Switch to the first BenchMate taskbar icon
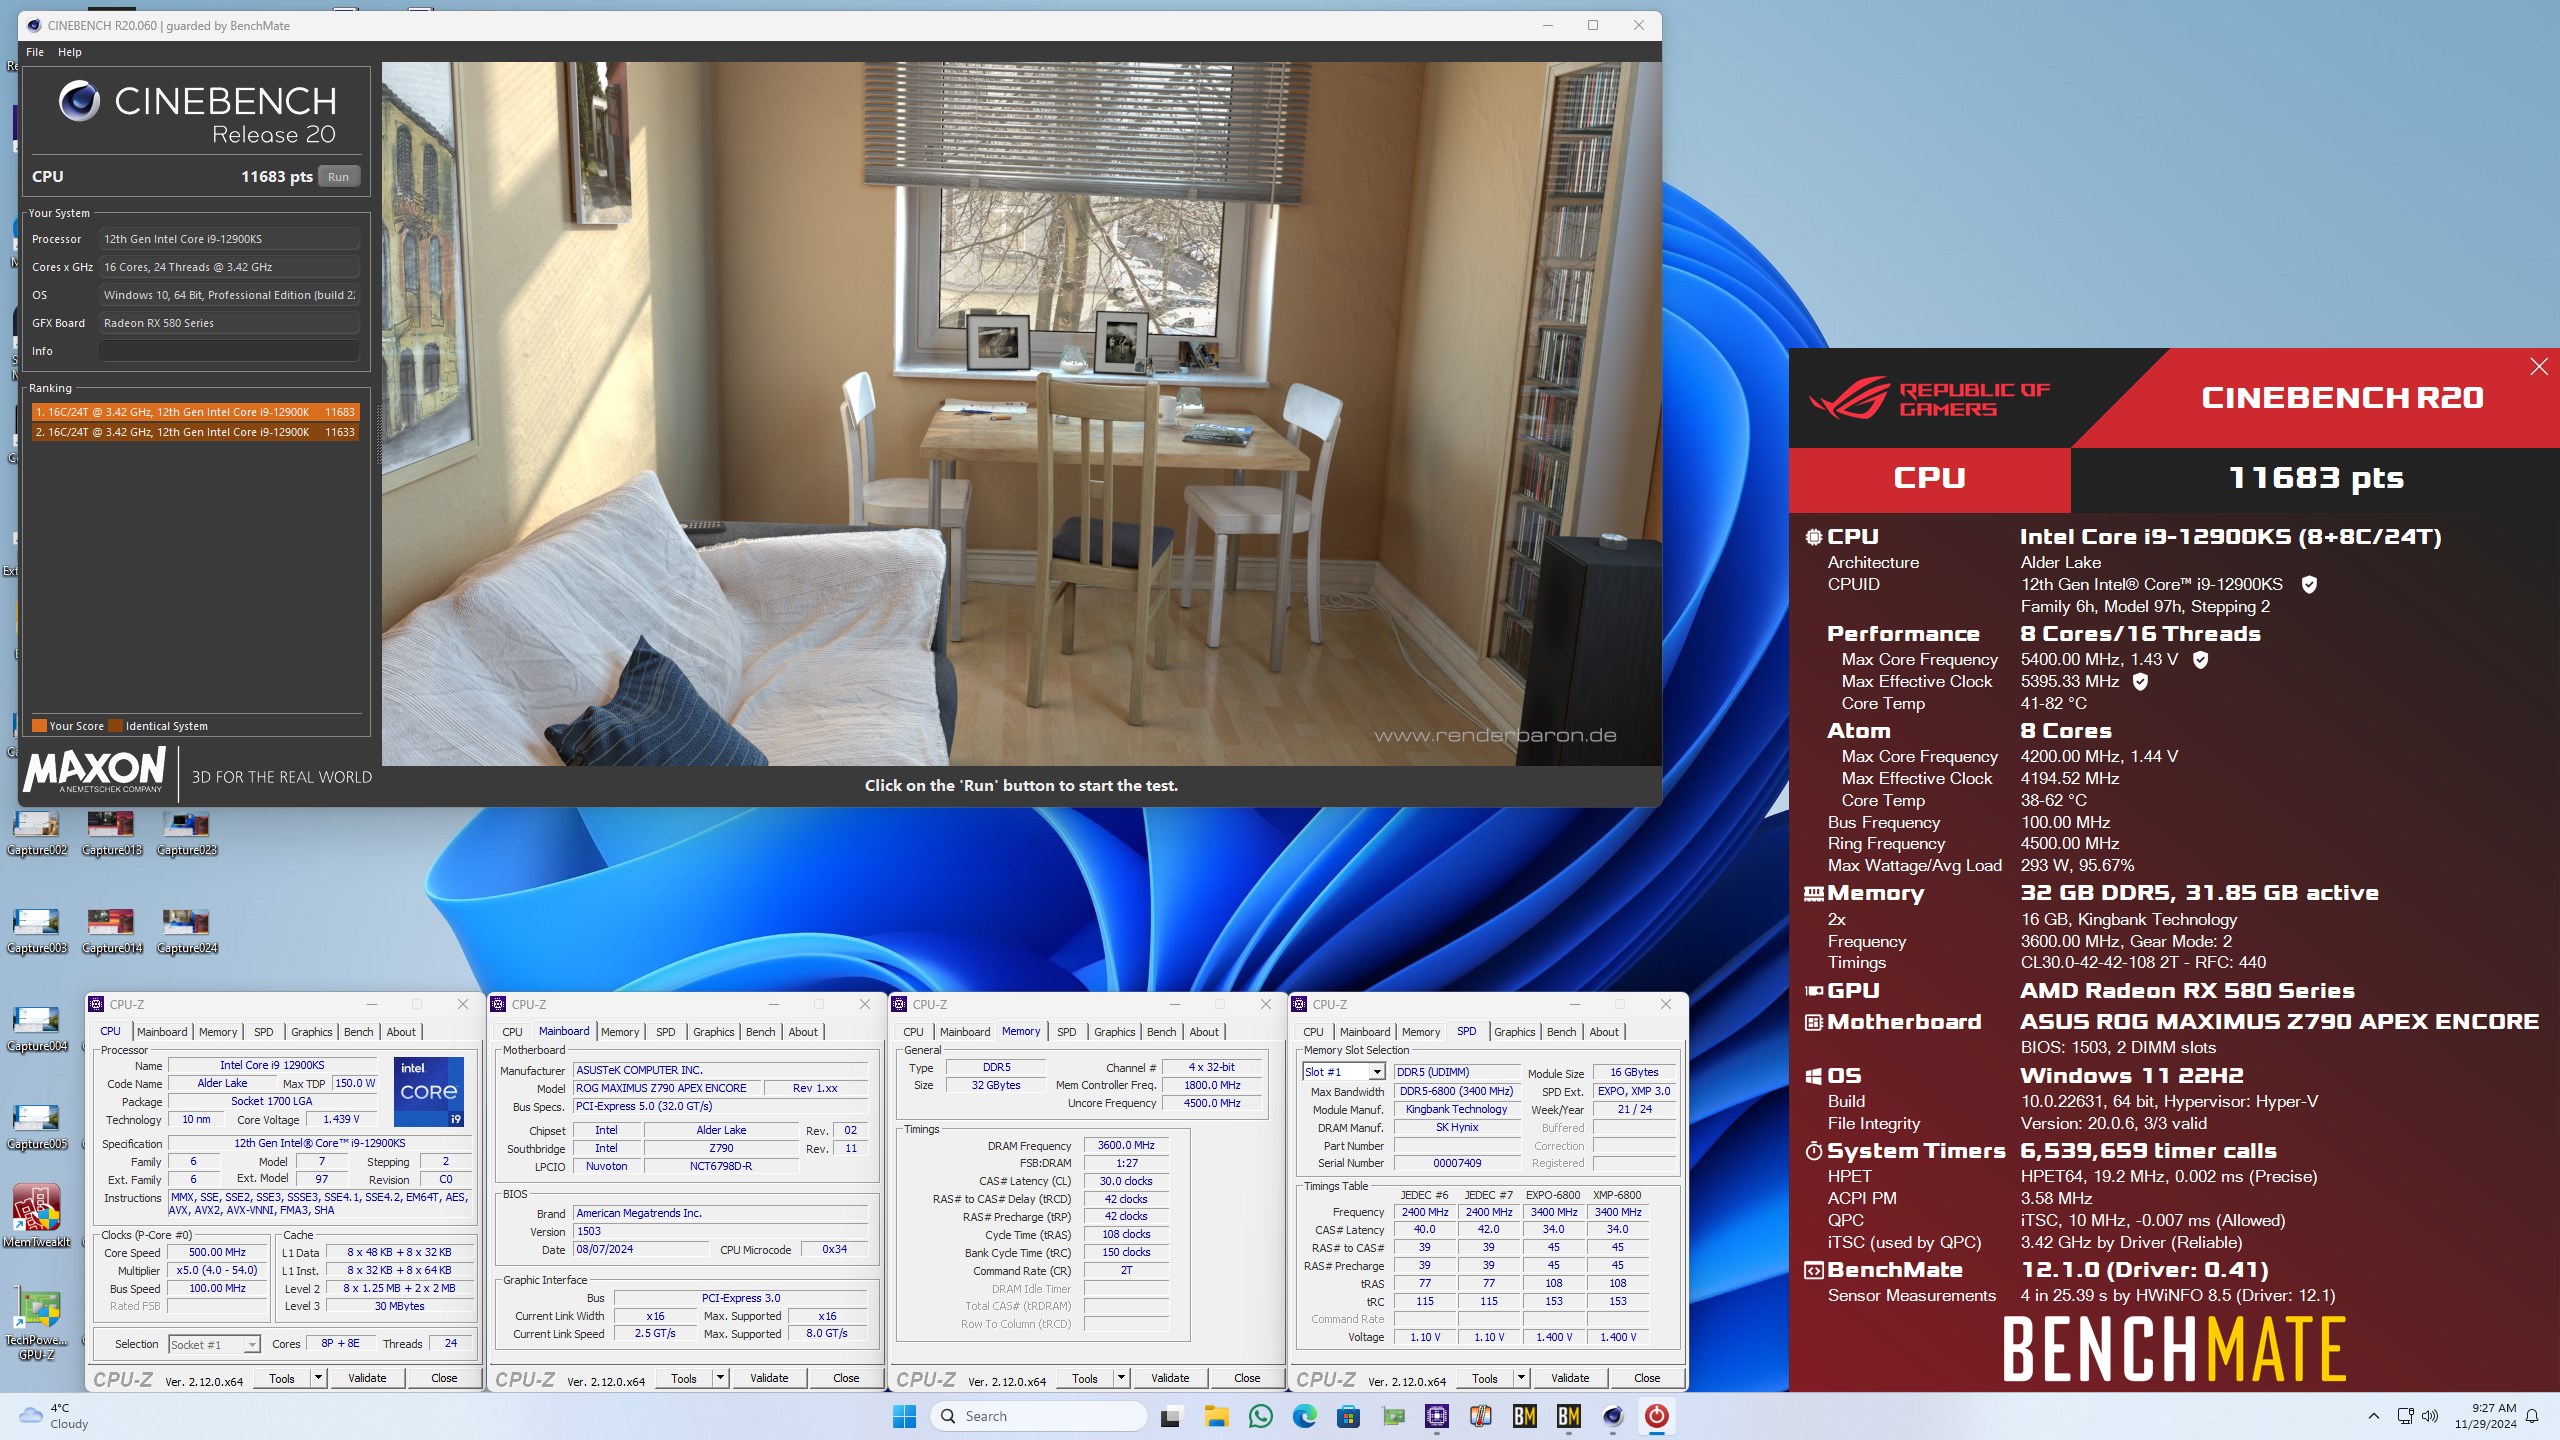Viewport: 2560px width, 1440px height. pos(1525,1416)
